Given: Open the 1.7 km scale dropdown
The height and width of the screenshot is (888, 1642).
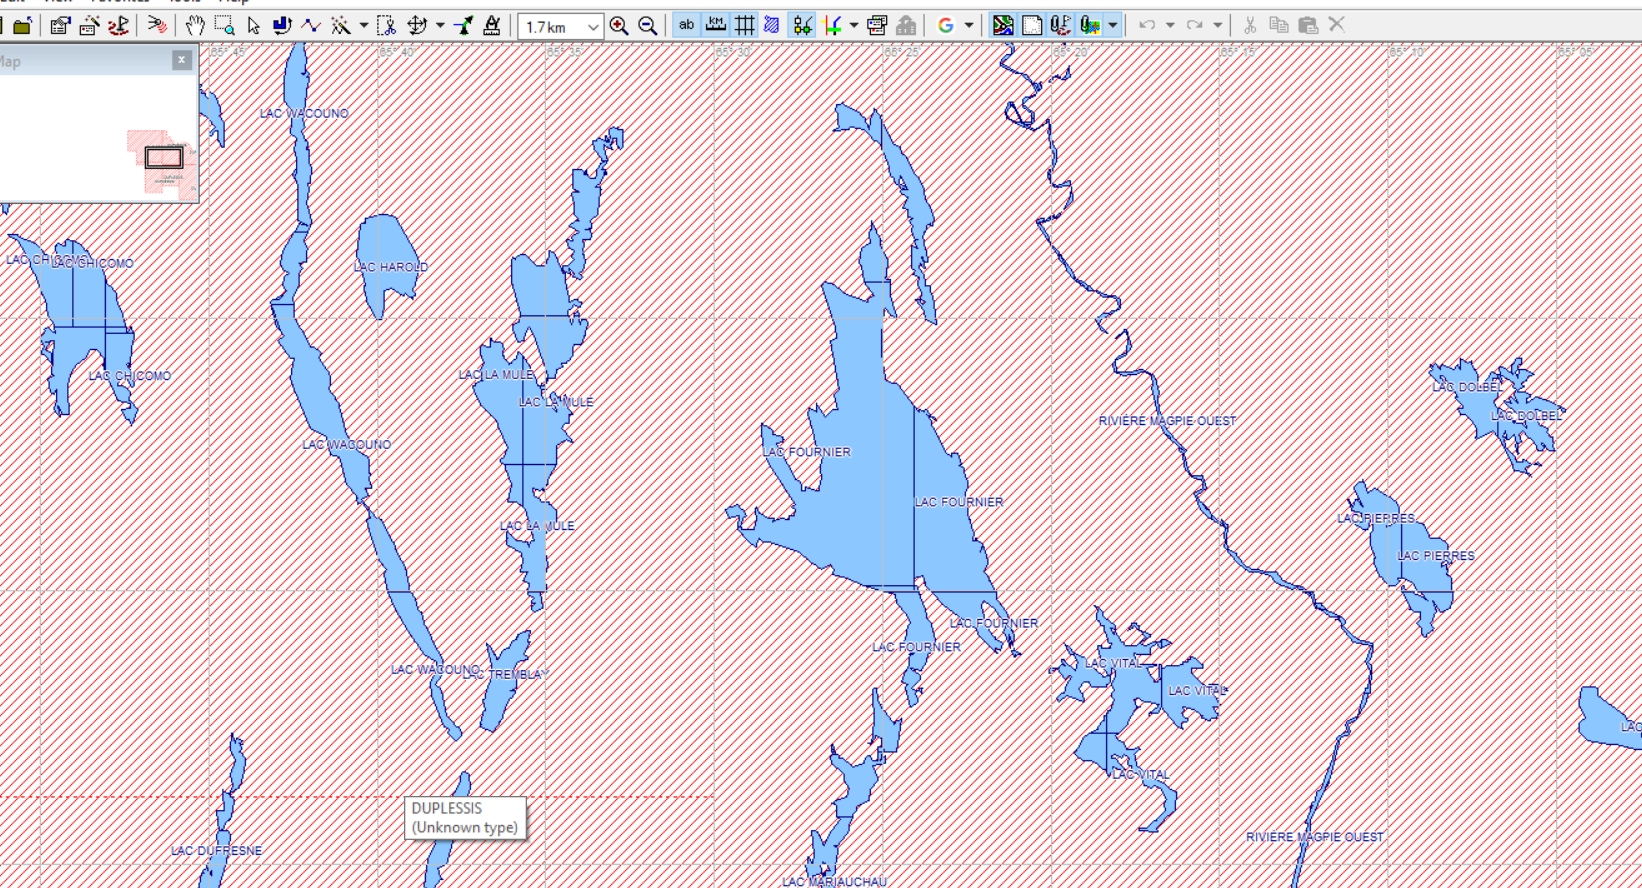Looking at the screenshot, I should click(593, 27).
